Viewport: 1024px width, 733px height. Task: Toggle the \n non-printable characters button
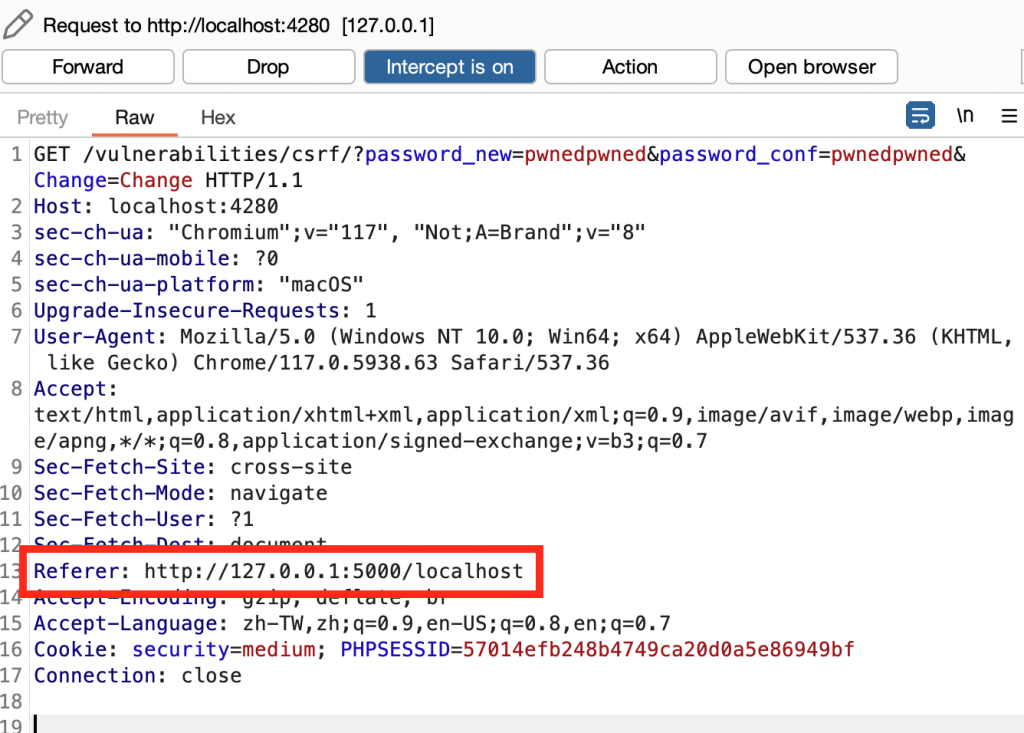965,116
